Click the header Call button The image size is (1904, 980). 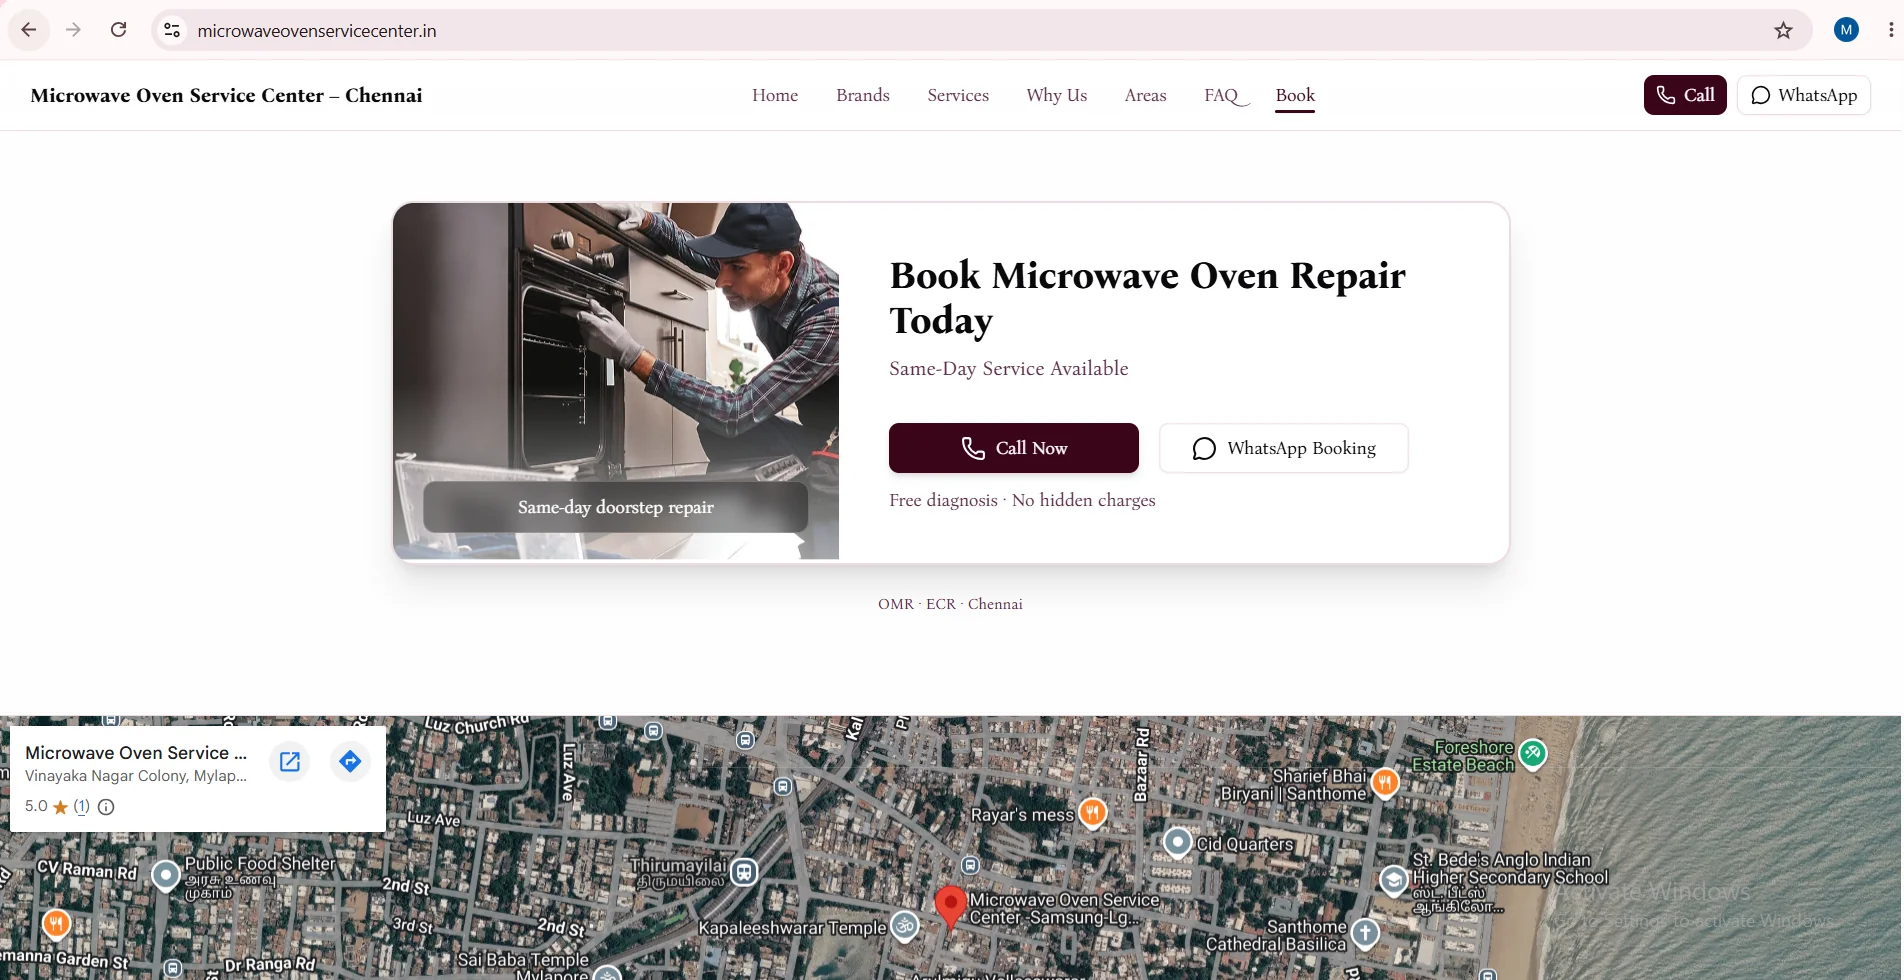coord(1685,95)
